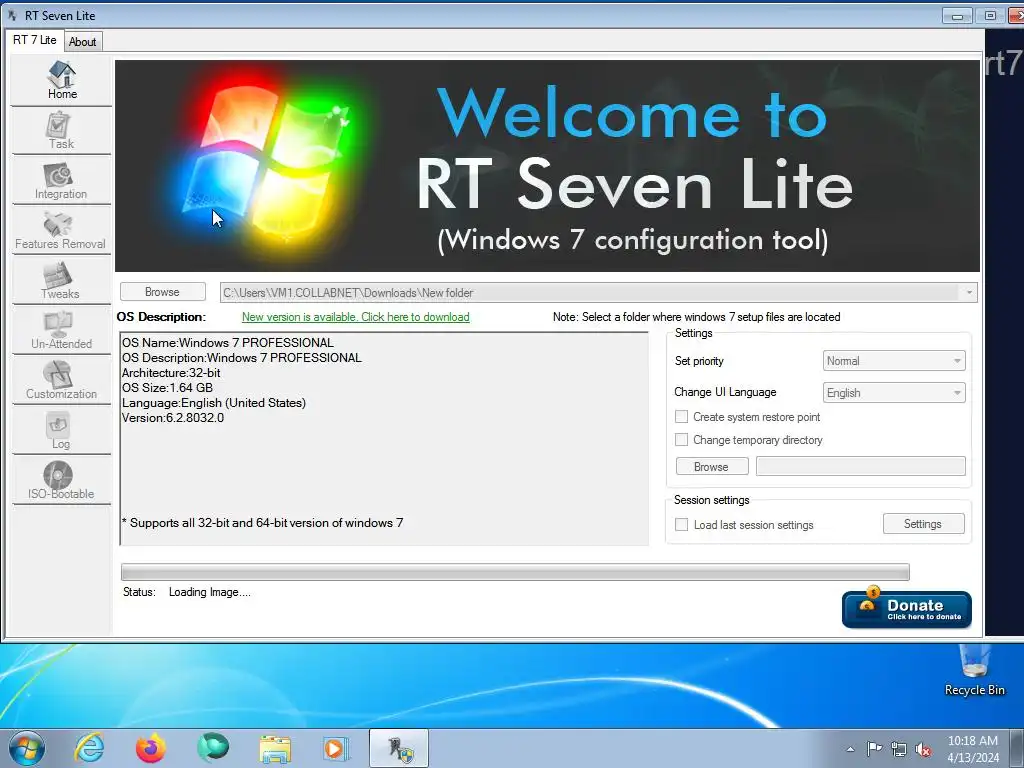Check Load last session settings
This screenshot has width=1024, height=768.
click(x=681, y=524)
